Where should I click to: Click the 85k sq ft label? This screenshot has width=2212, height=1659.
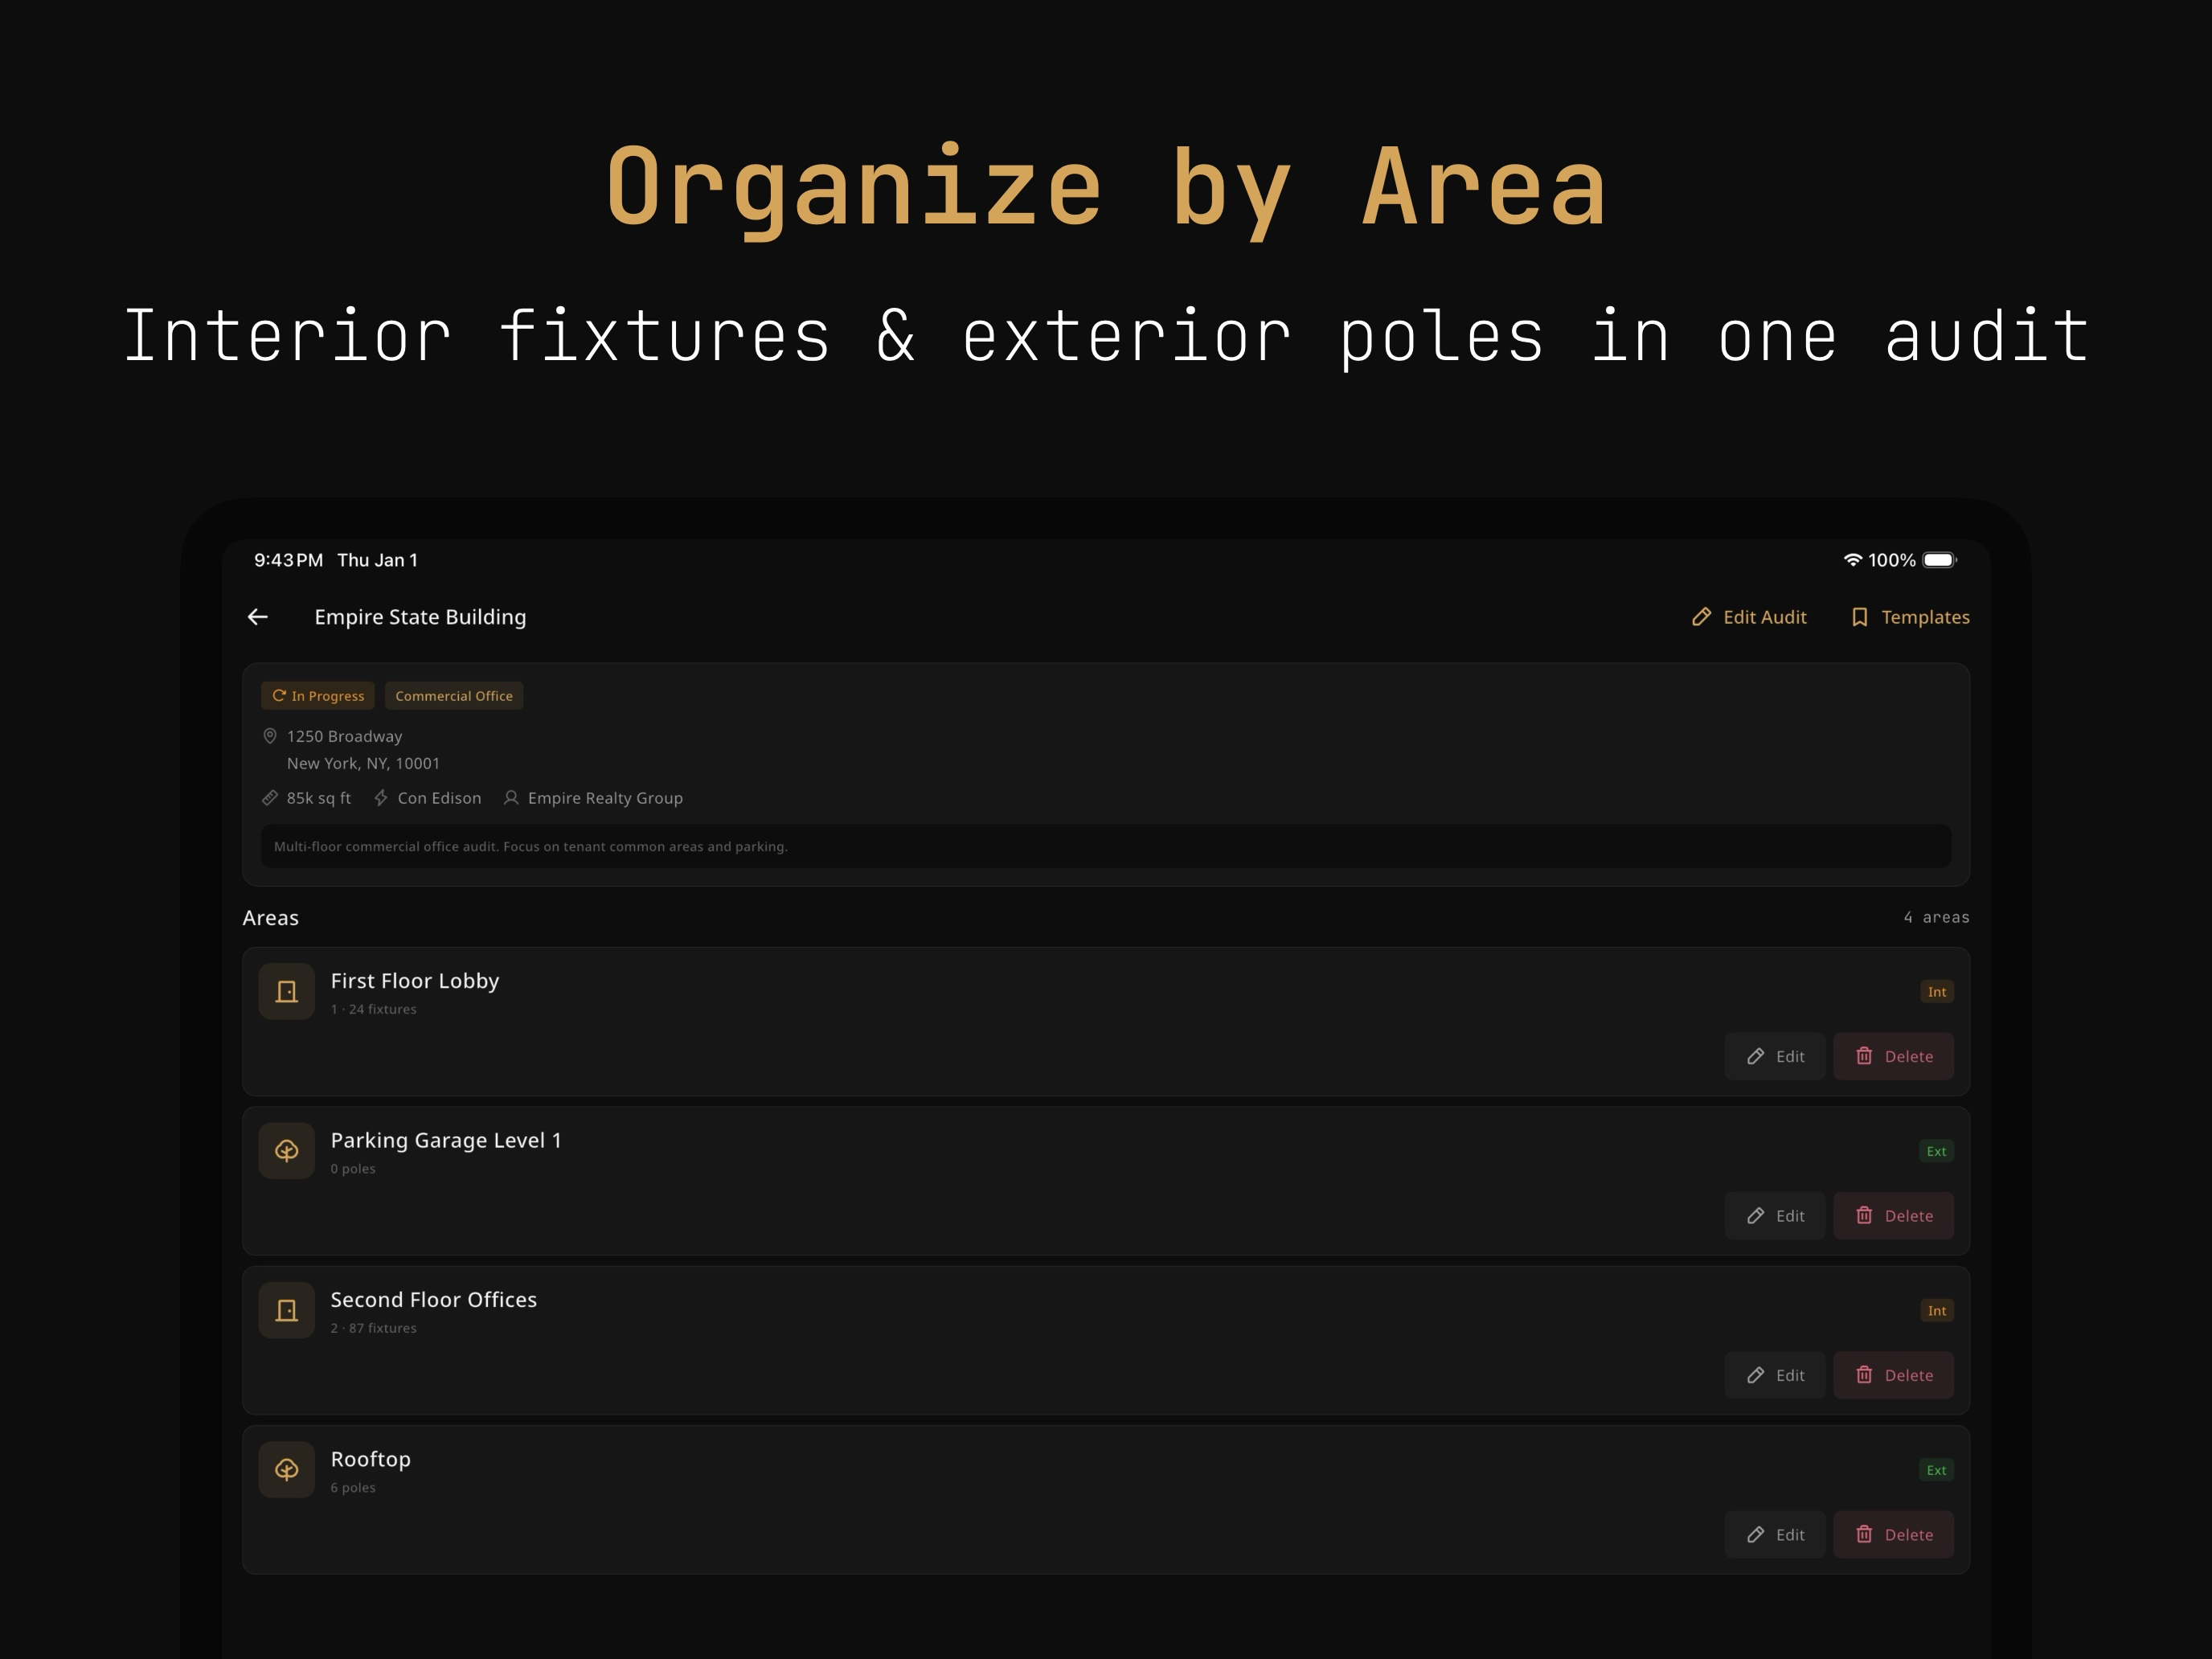tap(319, 798)
